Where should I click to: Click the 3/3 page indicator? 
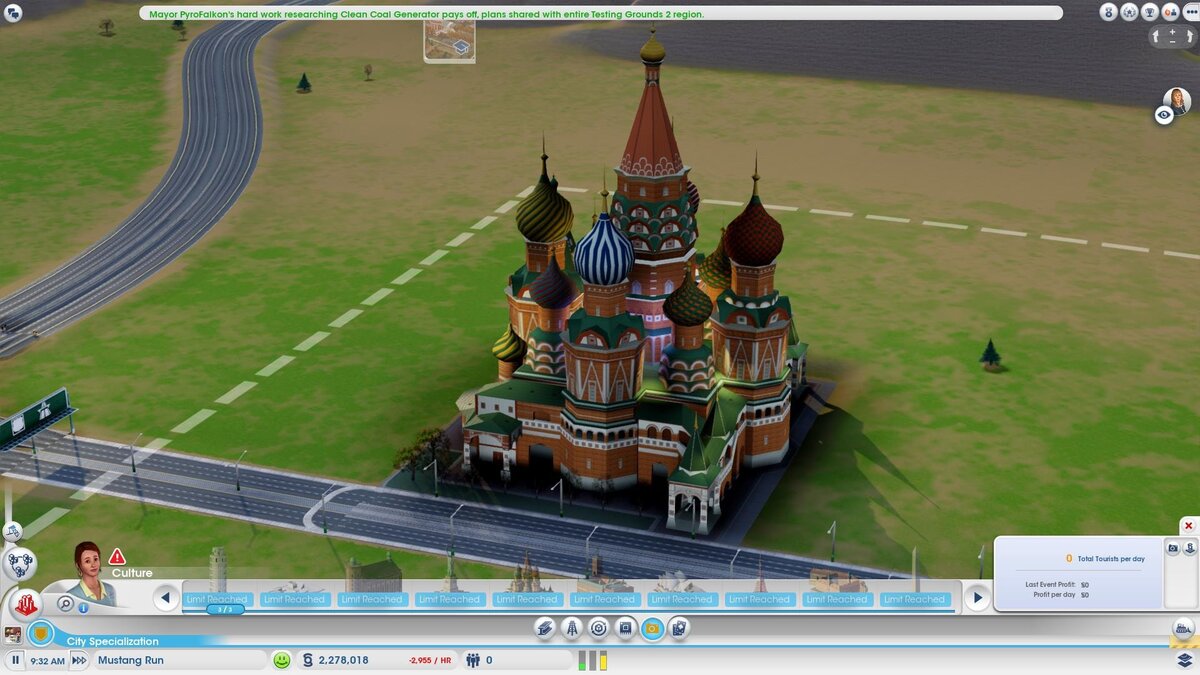click(225, 609)
